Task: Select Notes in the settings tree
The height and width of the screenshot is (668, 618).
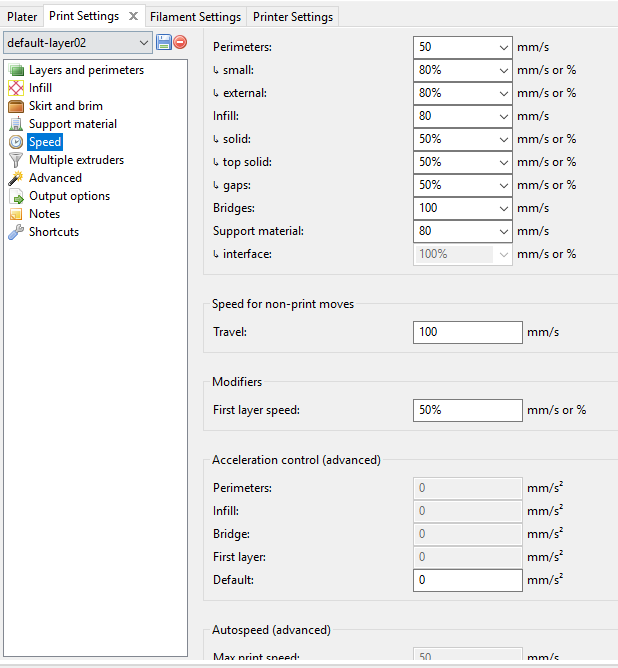Action: coord(44,214)
